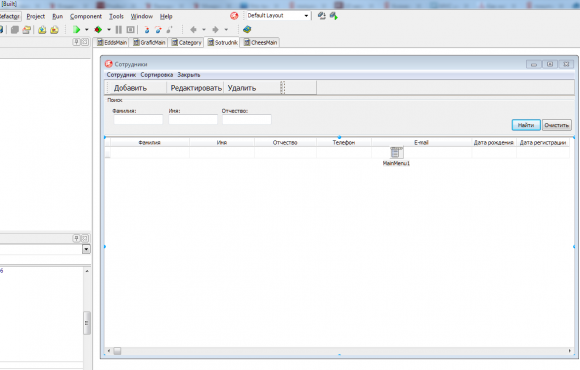Click the Save Desktop layout icon

pos(322,16)
